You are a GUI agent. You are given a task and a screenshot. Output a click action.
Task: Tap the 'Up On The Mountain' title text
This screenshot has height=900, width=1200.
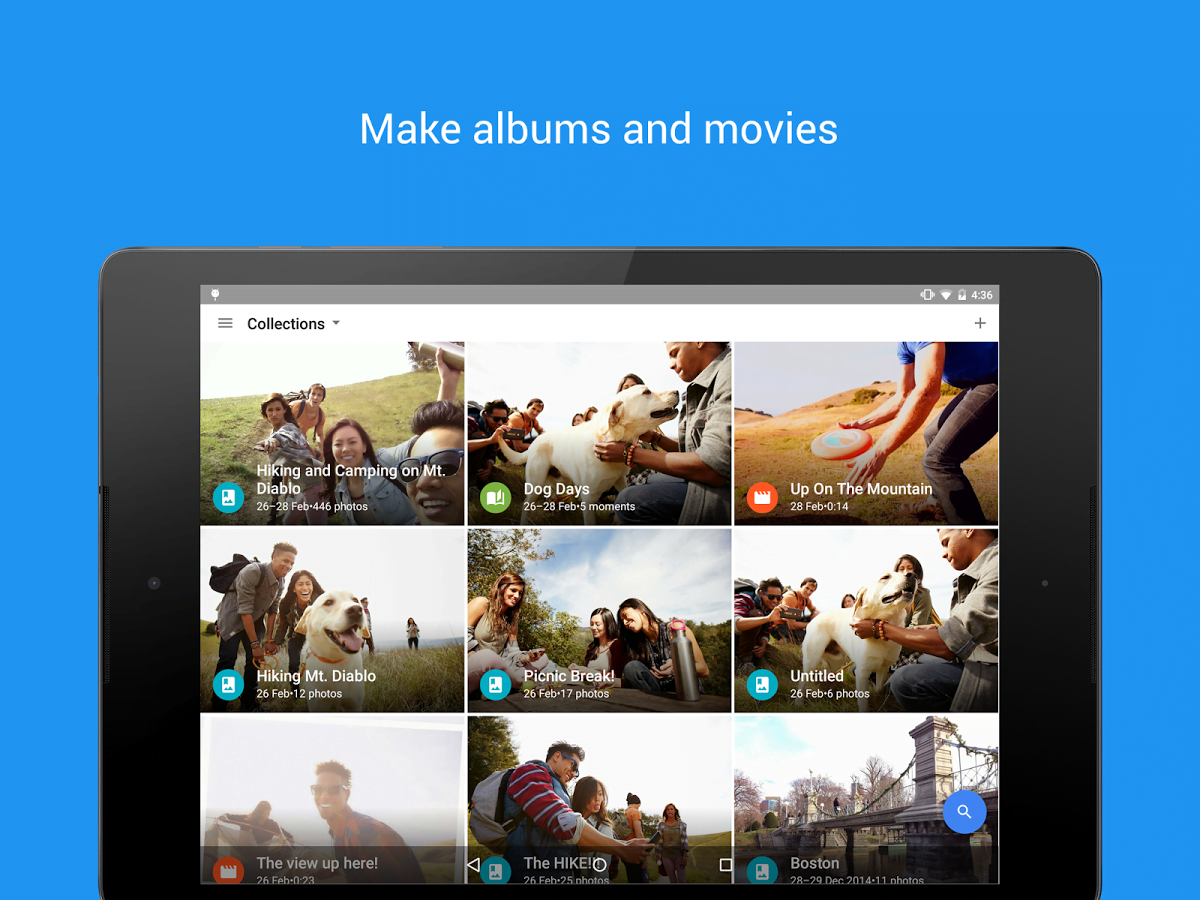point(861,489)
